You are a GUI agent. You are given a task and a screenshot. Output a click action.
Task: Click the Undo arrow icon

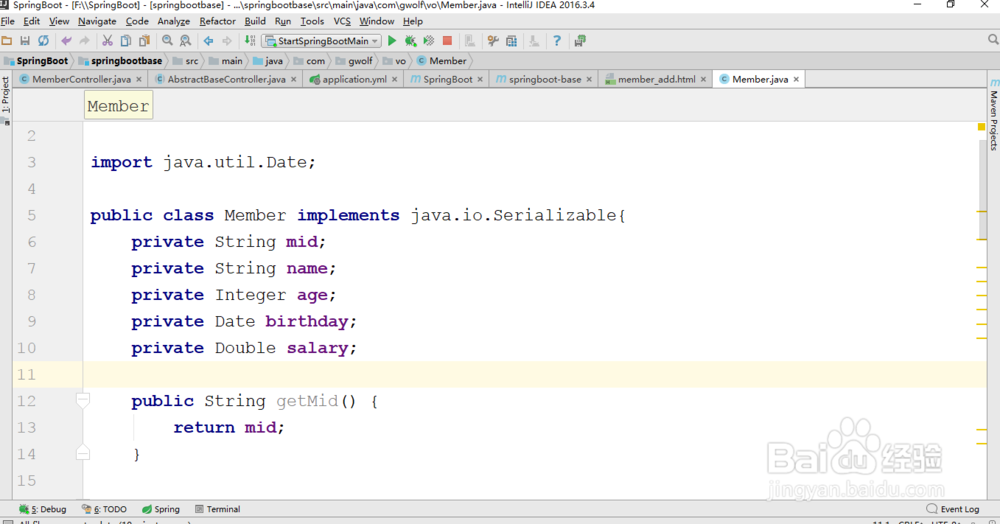(66, 41)
